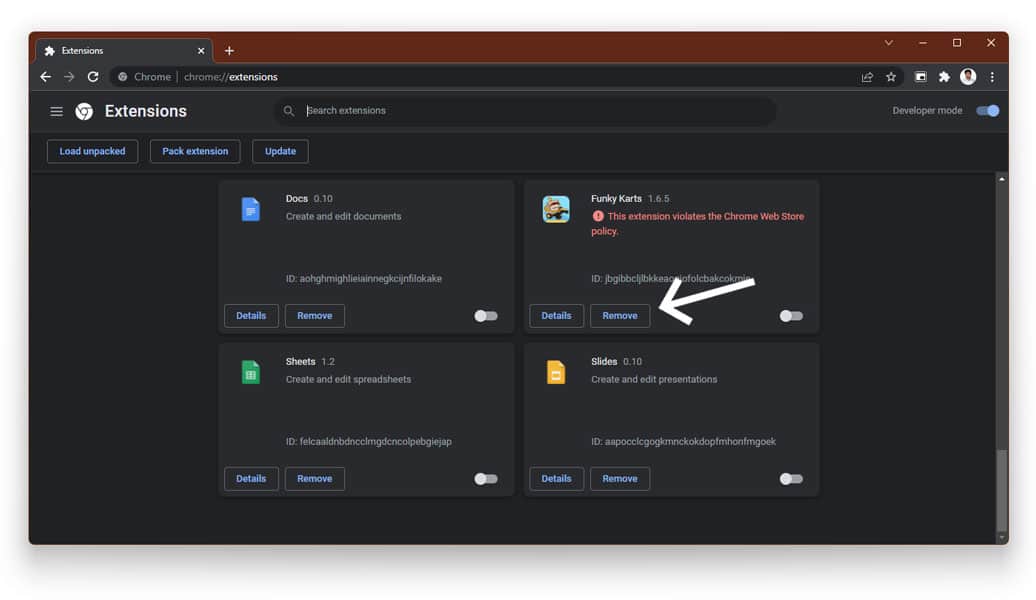This screenshot has height=600, width=1036.
Task: Remove the Slides extension
Action: (620, 479)
